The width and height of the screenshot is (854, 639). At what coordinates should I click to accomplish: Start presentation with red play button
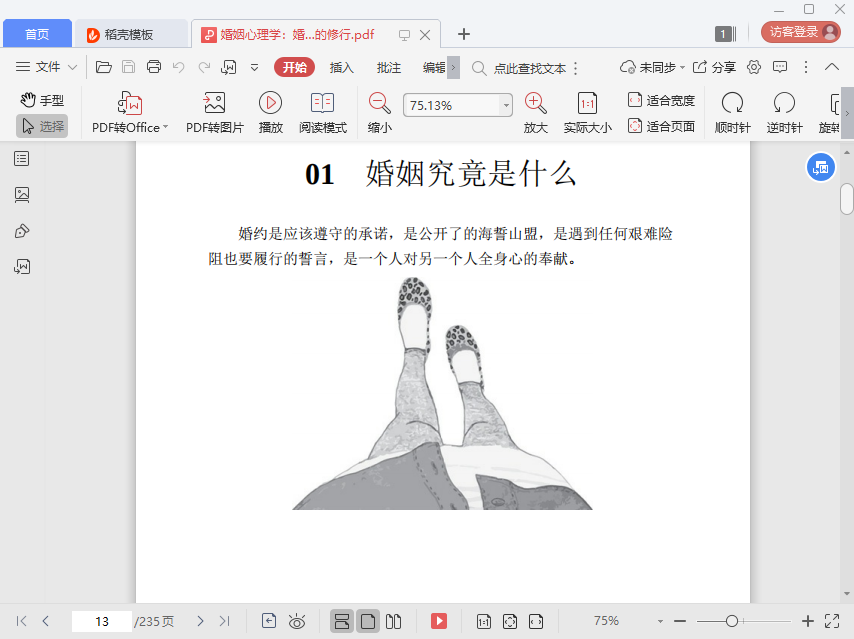point(439,621)
